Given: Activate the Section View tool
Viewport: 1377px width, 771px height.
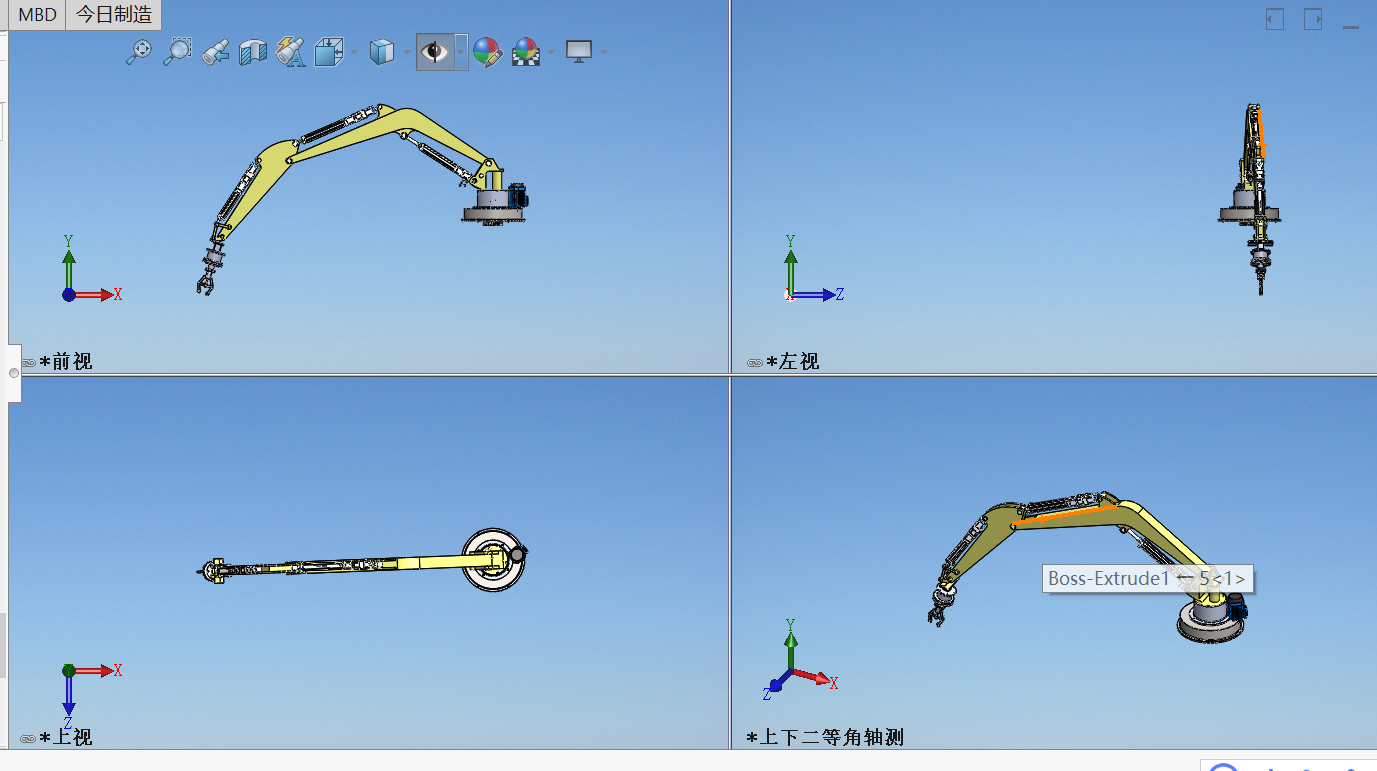Looking at the screenshot, I should click(253, 51).
